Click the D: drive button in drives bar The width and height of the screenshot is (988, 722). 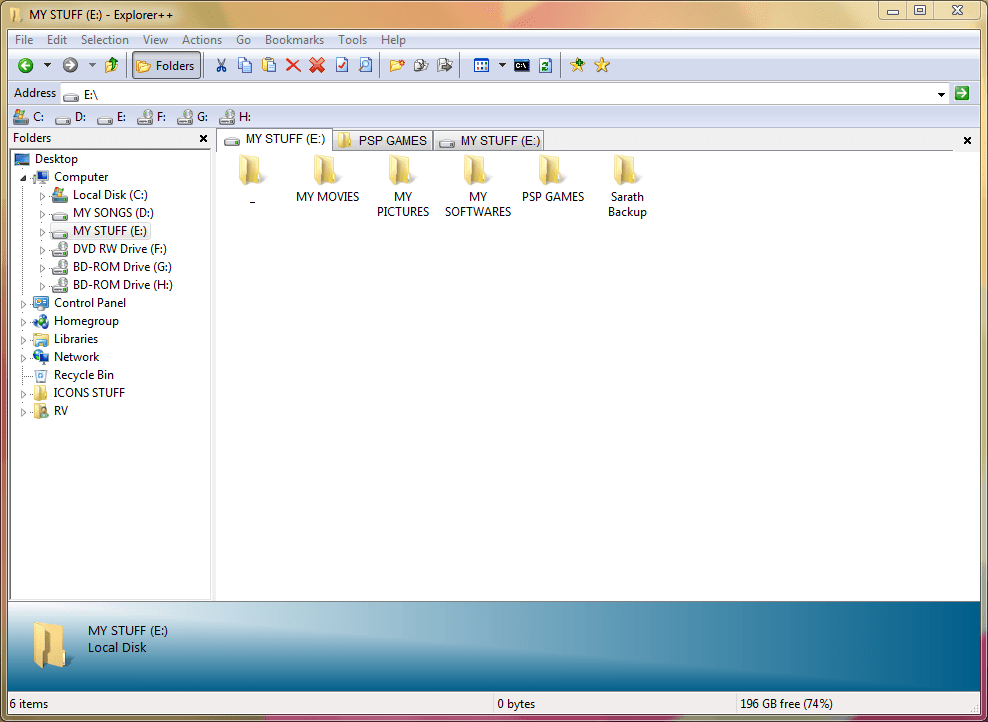coord(71,117)
